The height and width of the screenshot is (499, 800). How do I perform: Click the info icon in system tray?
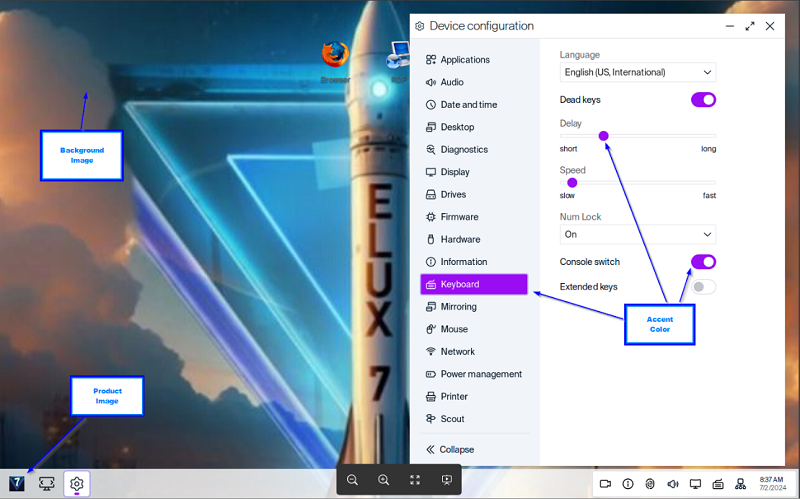pyautogui.click(x=628, y=484)
